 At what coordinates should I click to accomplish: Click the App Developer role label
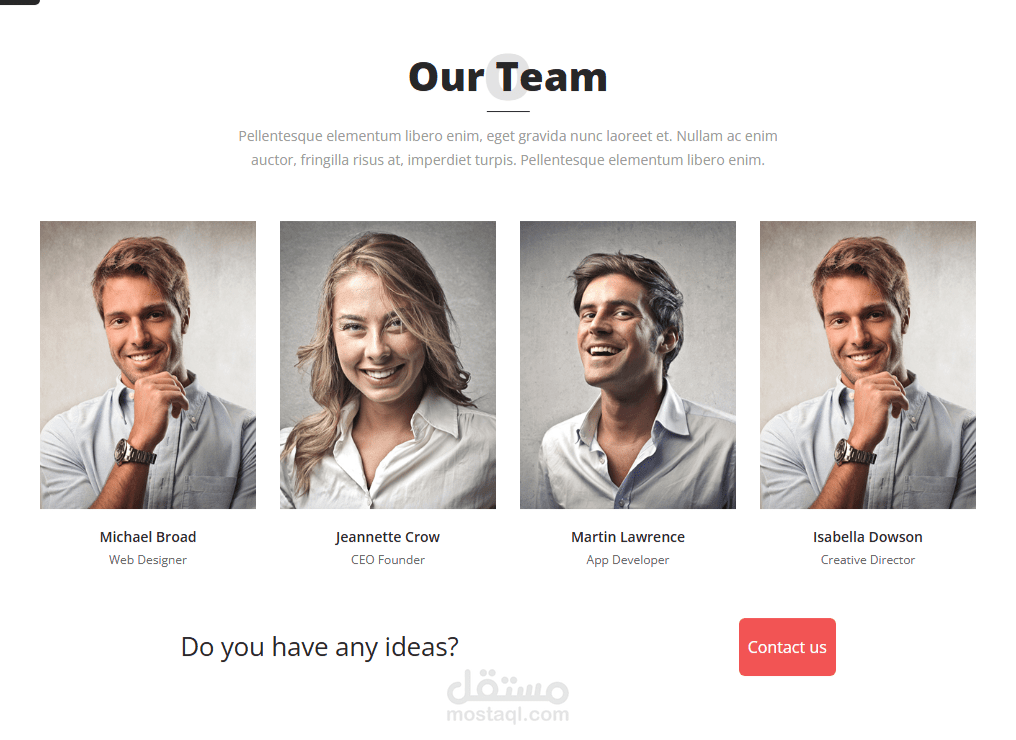point(628,560)
